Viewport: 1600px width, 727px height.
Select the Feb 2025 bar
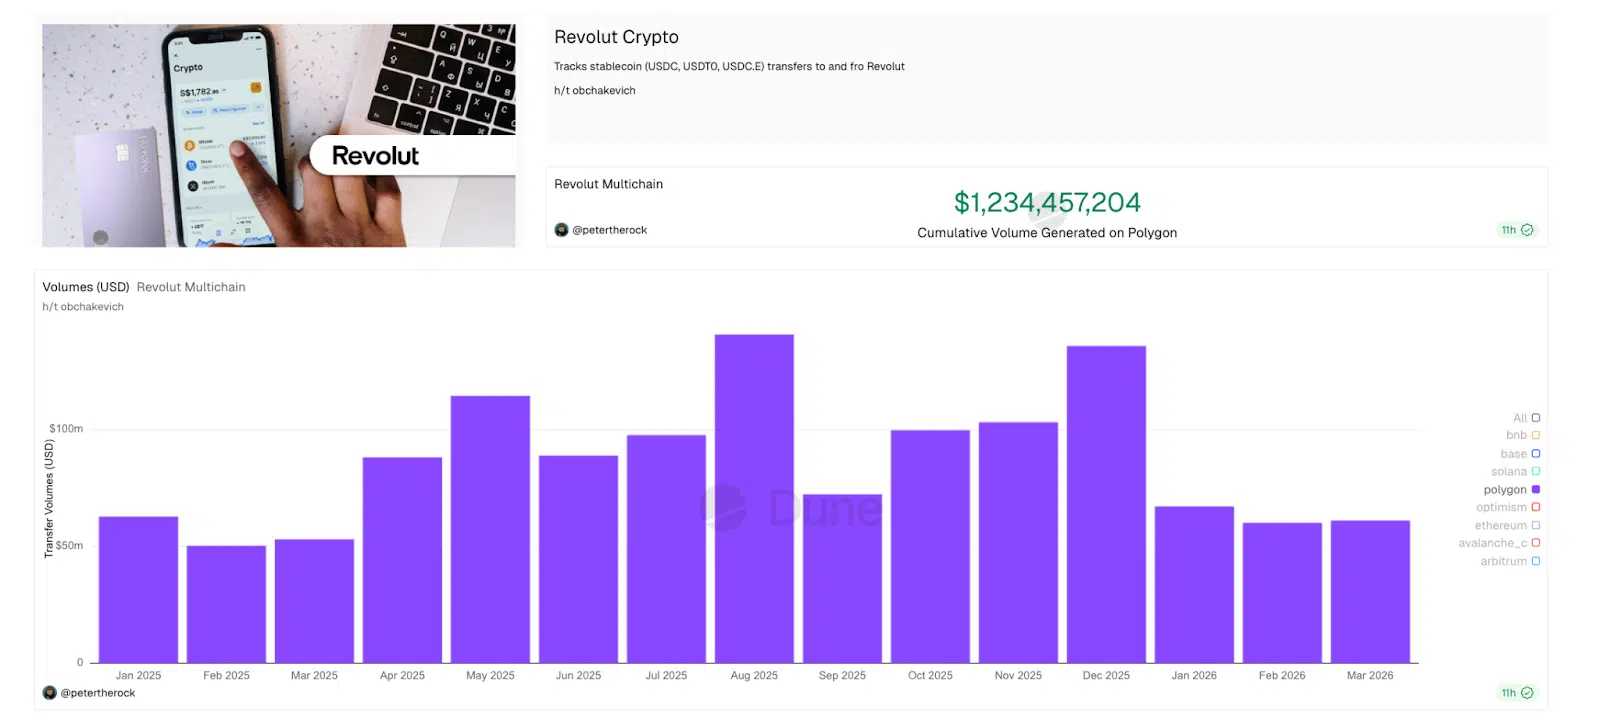(x=226, y=604)
